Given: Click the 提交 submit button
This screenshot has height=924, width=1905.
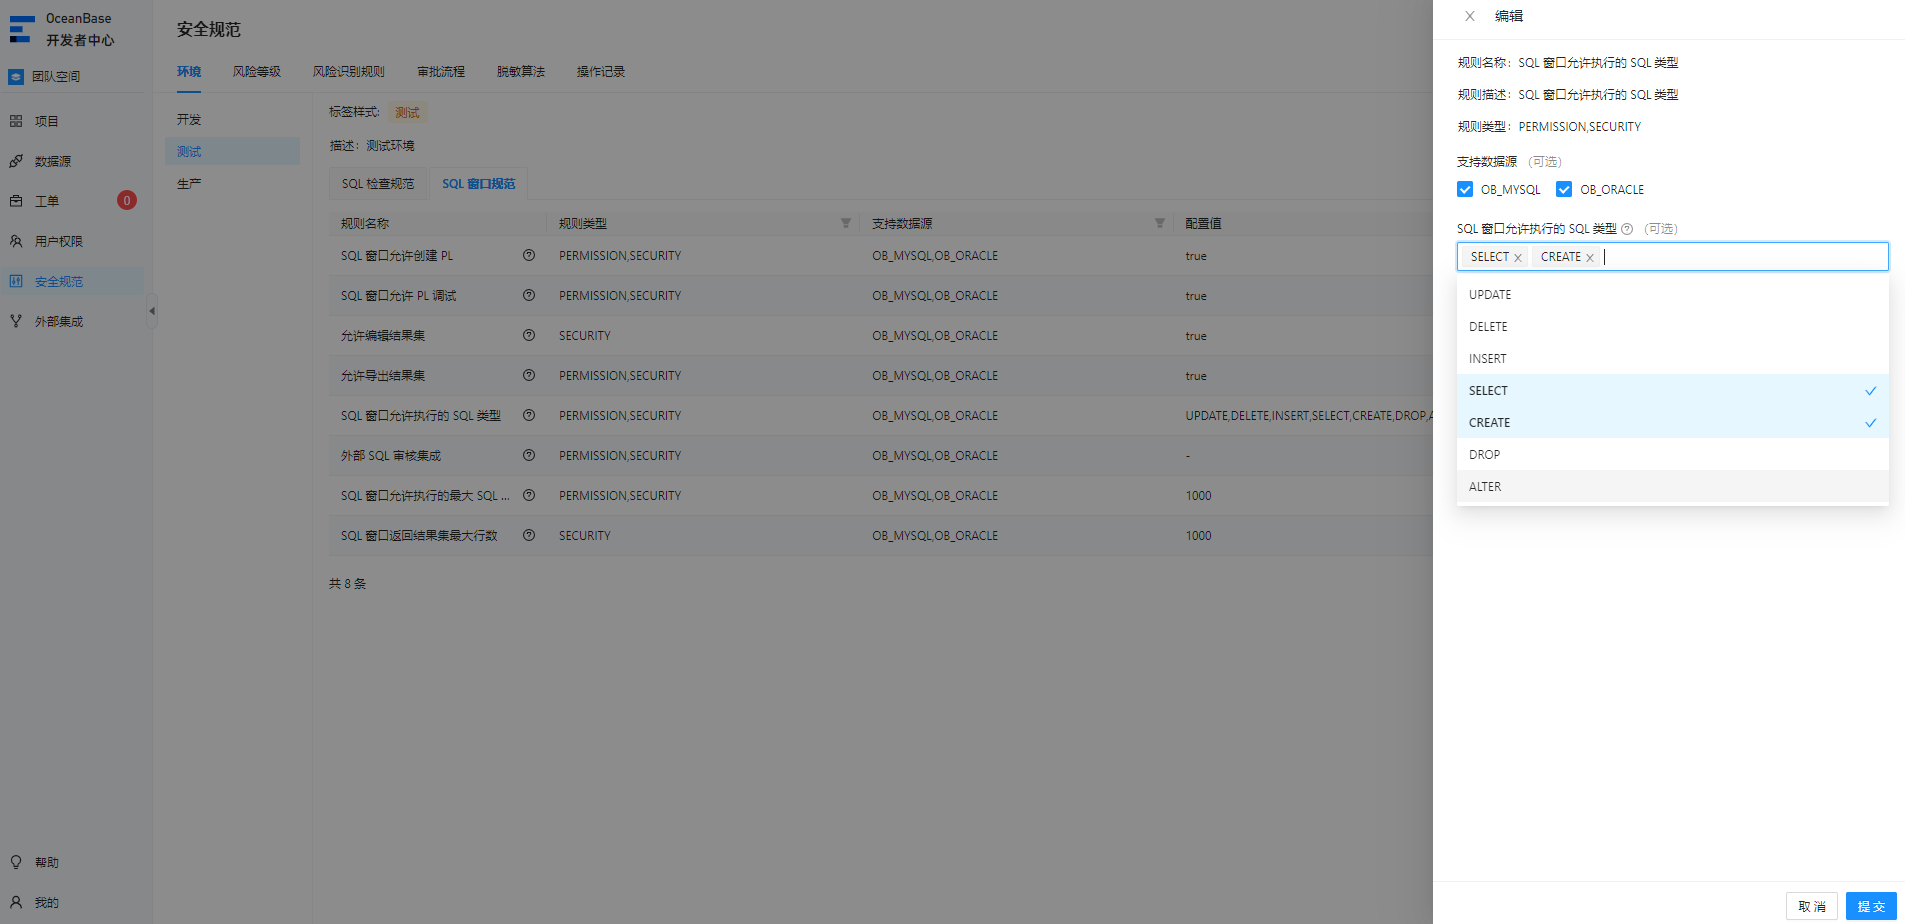Looking at the screenshot, I should click(x=1871, y=906).
